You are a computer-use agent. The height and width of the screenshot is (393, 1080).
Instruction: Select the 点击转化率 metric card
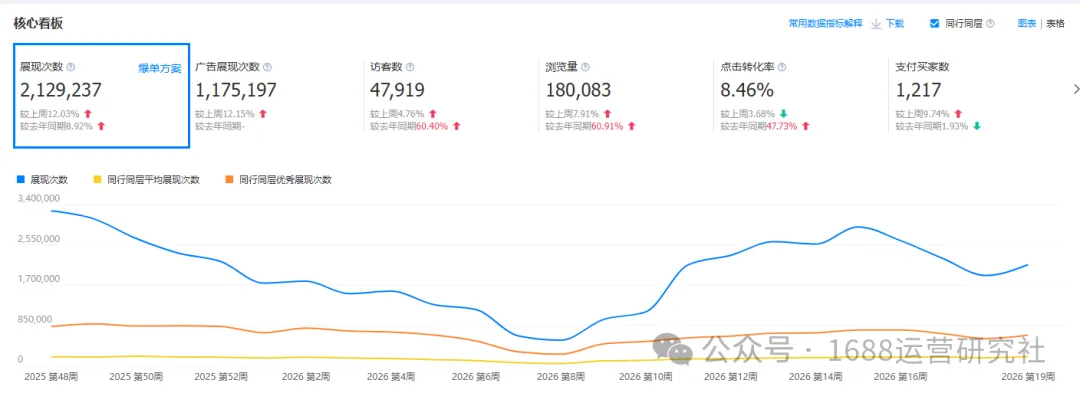801,96
